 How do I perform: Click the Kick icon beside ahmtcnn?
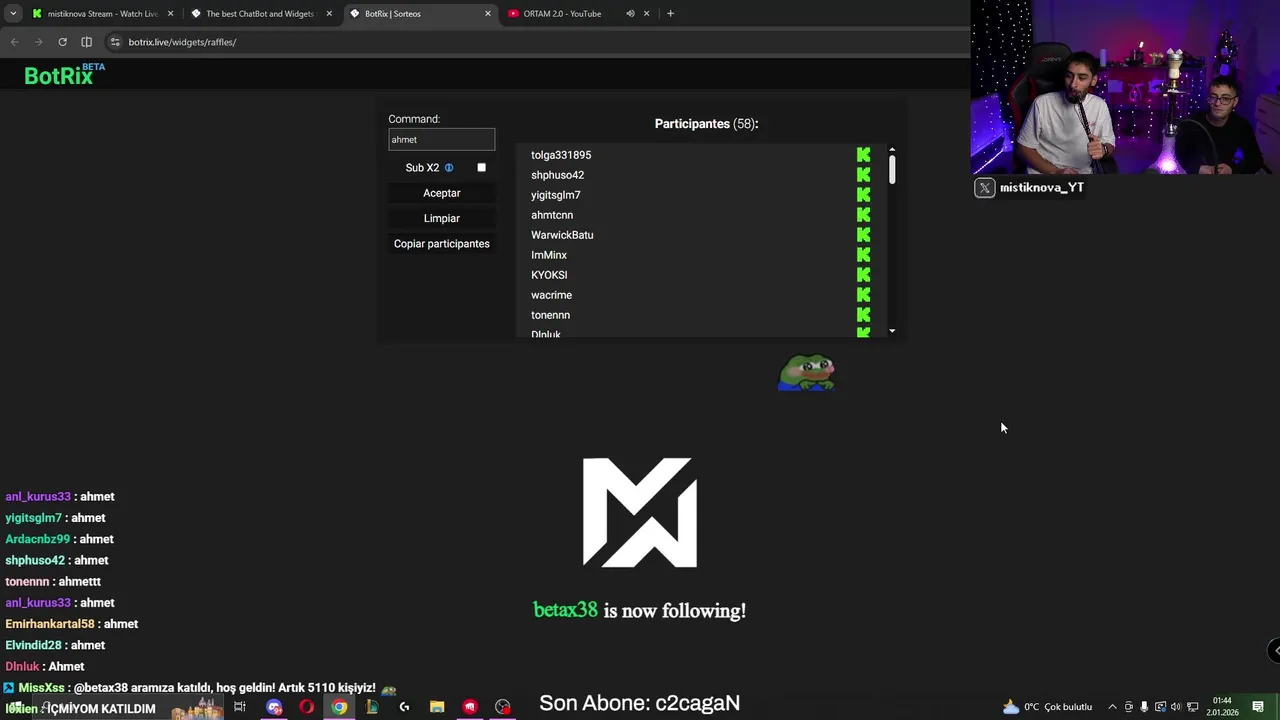coord(863,215)
